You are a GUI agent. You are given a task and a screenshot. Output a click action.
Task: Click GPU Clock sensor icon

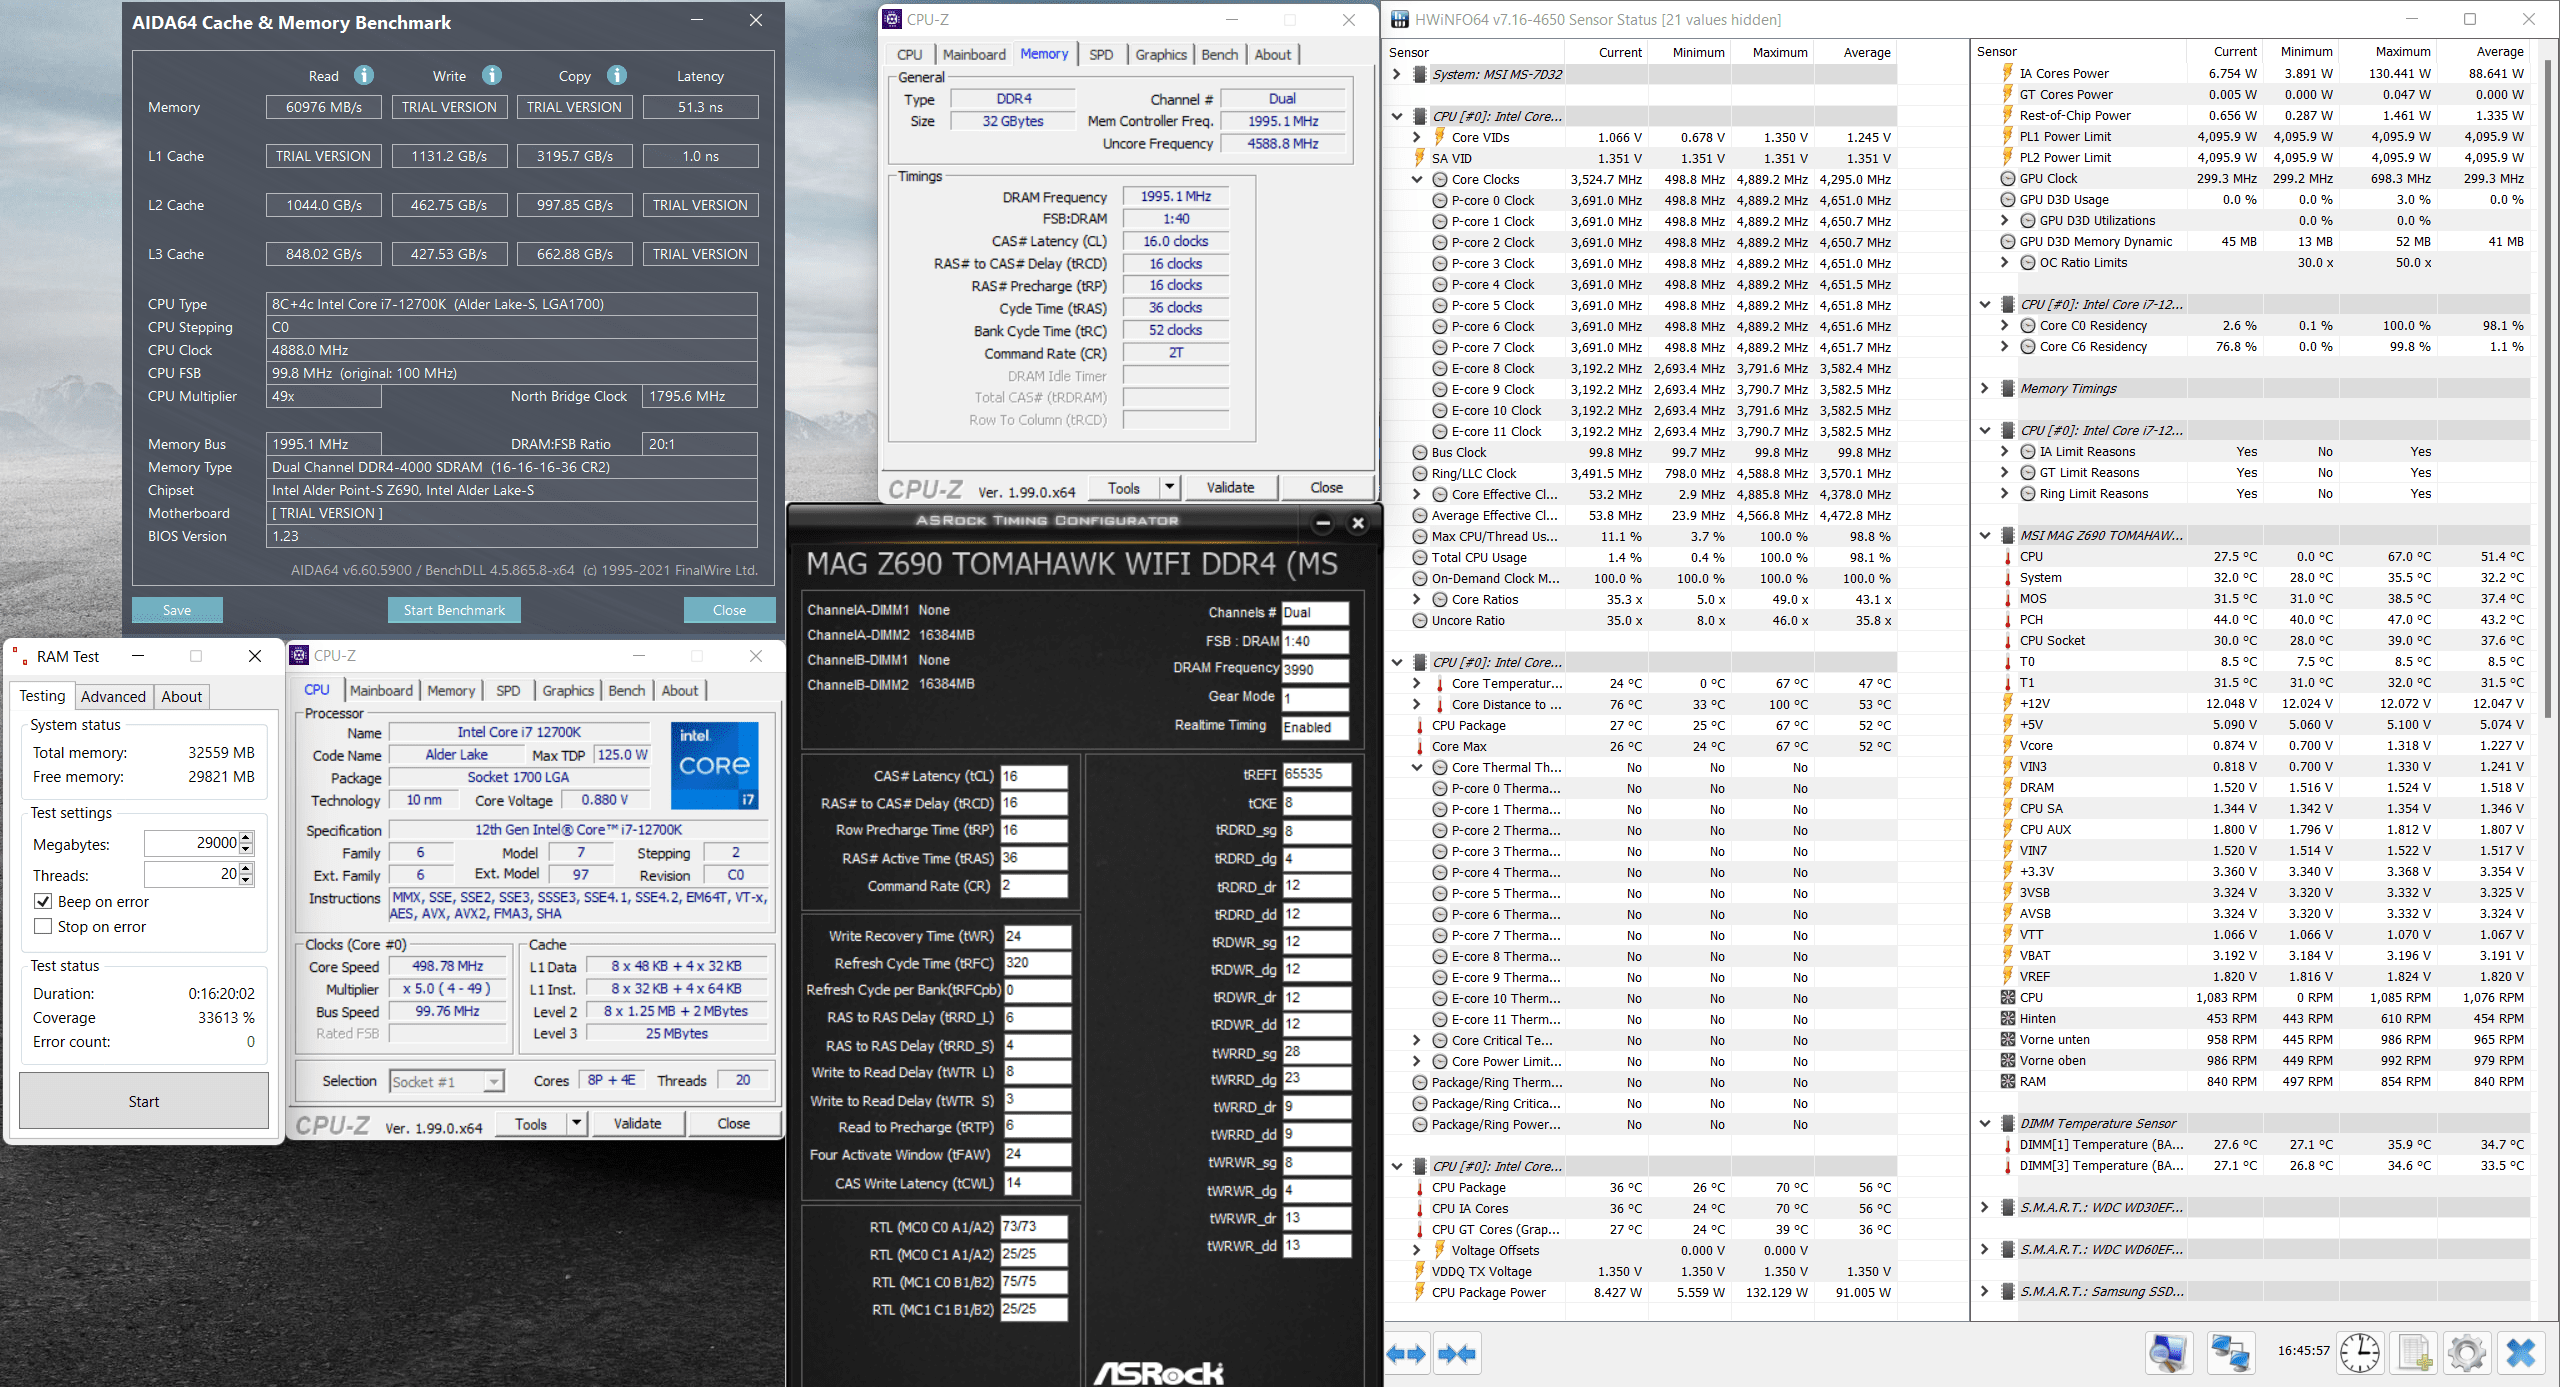coord(2007,179)
